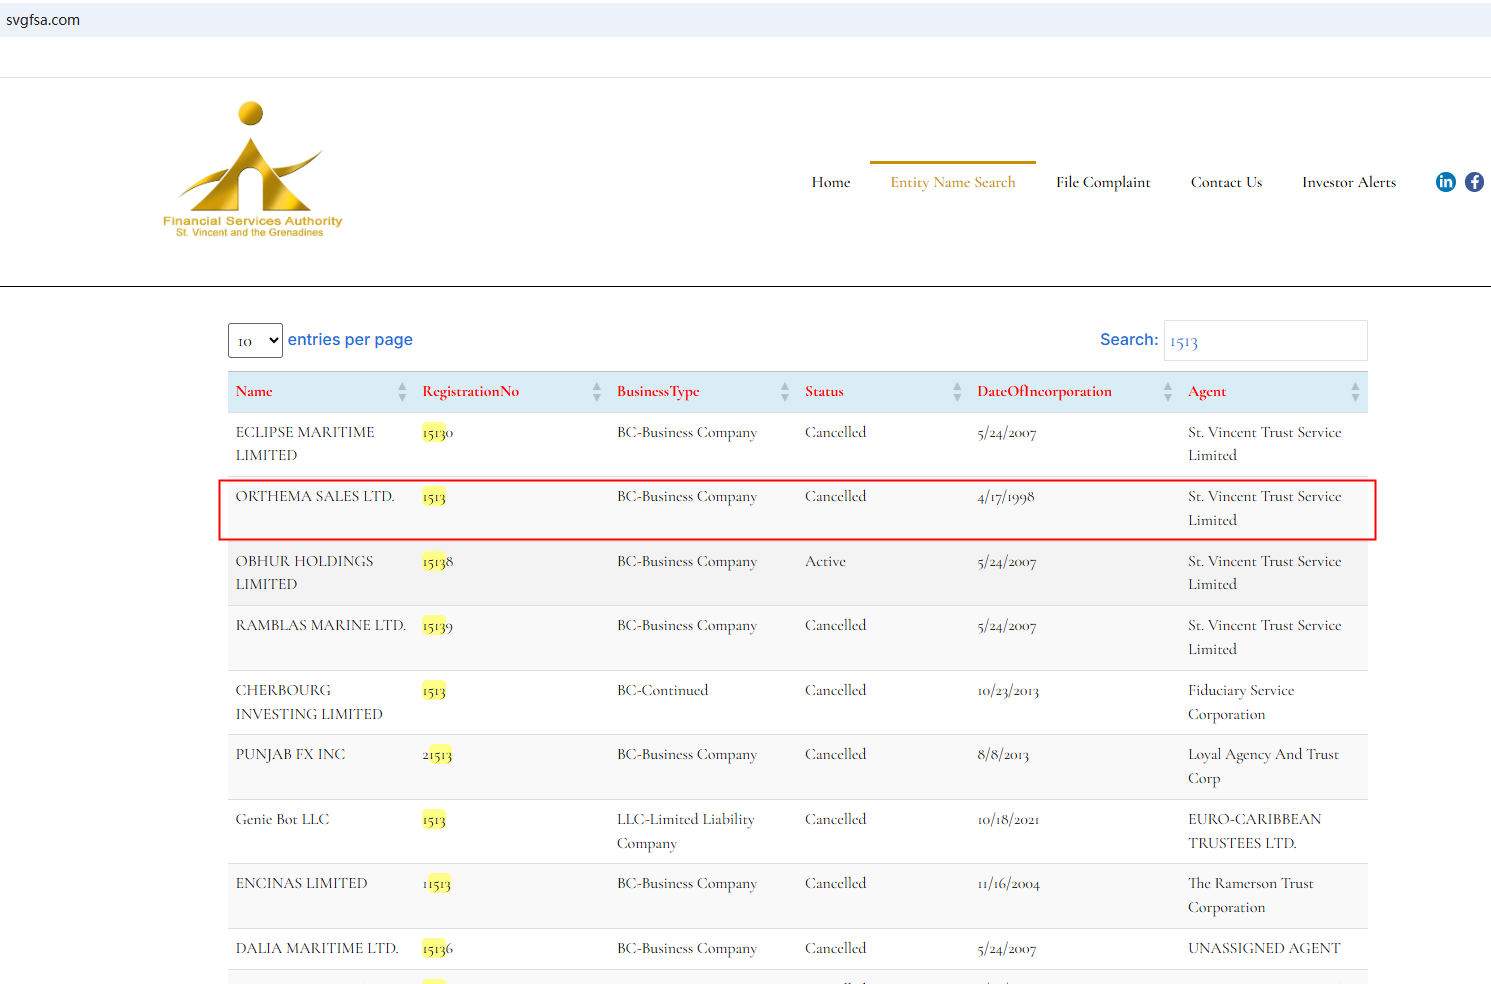Select the ORTHEMA SALES LTD. row

[x=315, y=497]
